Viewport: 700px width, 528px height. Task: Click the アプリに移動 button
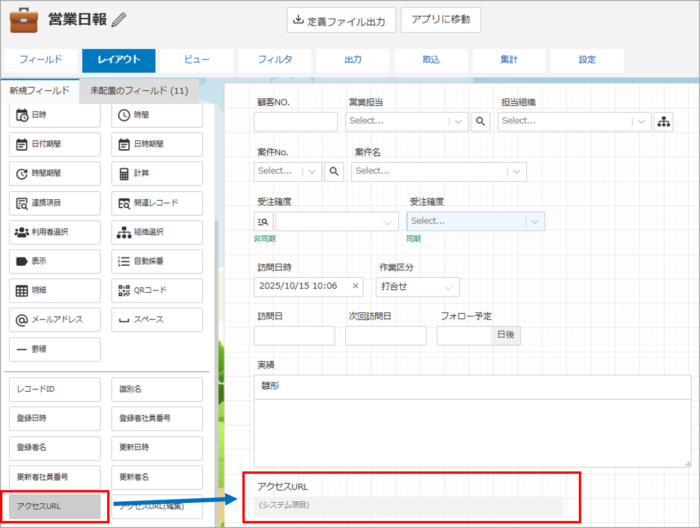(x=441, y=20)
